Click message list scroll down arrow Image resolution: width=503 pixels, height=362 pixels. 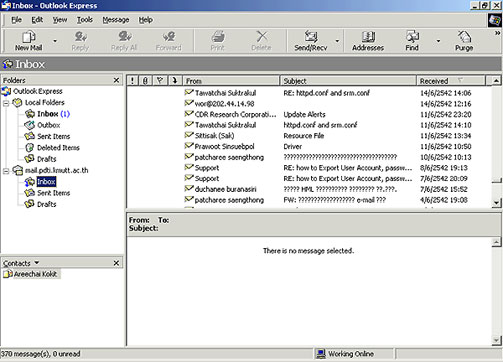point(496,202)
